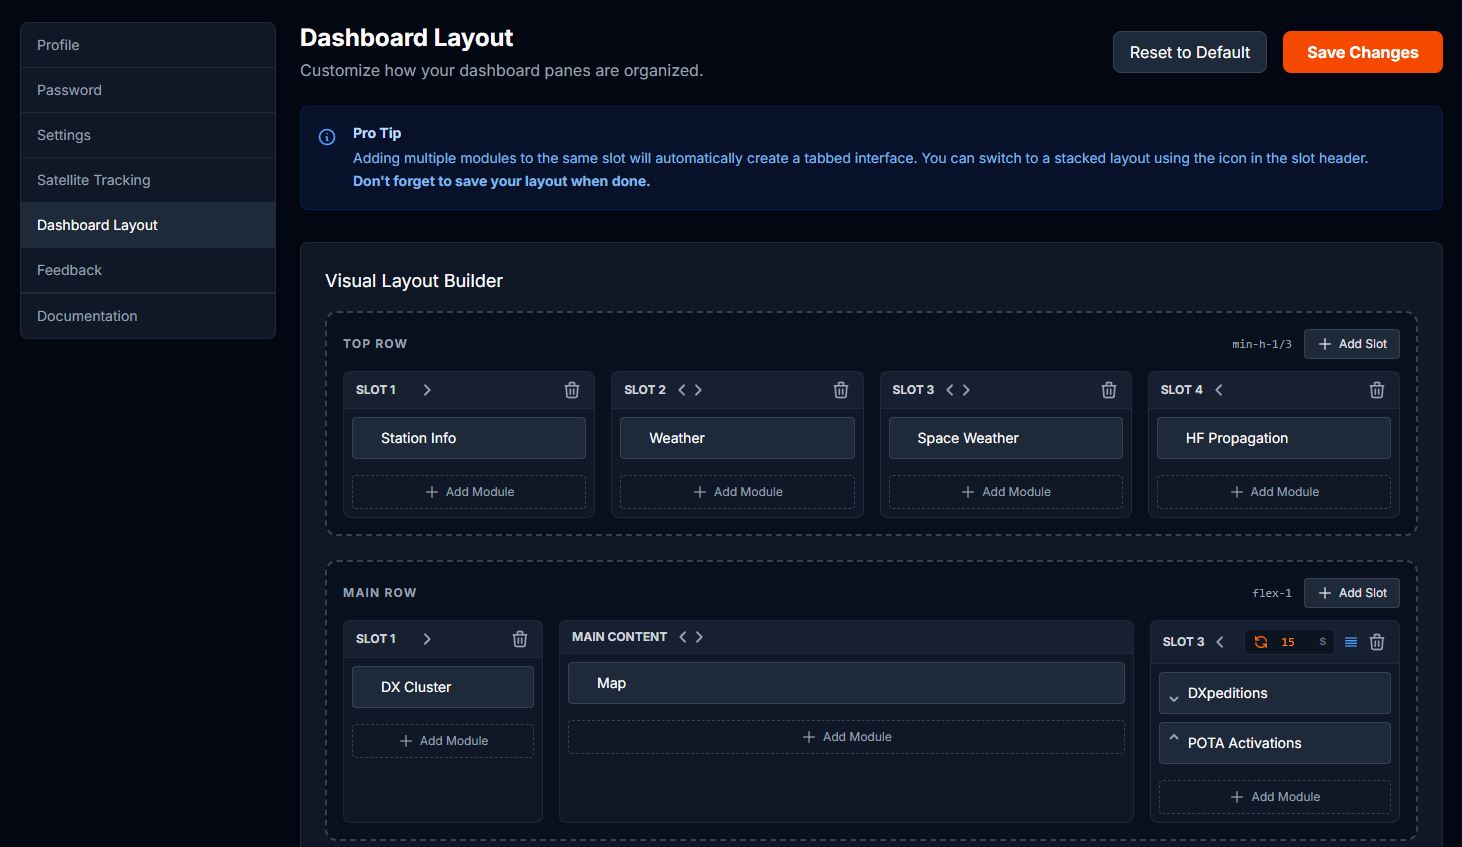Select the Space Weather module
The height and width of the screenshot is (847, 1462).
pyautogui.click(x=1006, y=438)
